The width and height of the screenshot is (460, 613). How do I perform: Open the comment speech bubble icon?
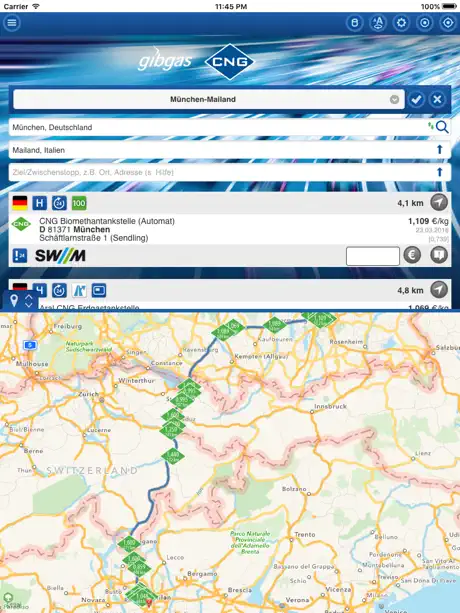coord(439,255)
